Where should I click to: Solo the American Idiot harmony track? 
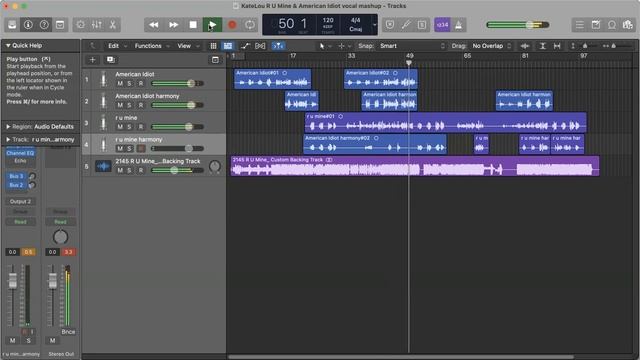click(129, 105)
